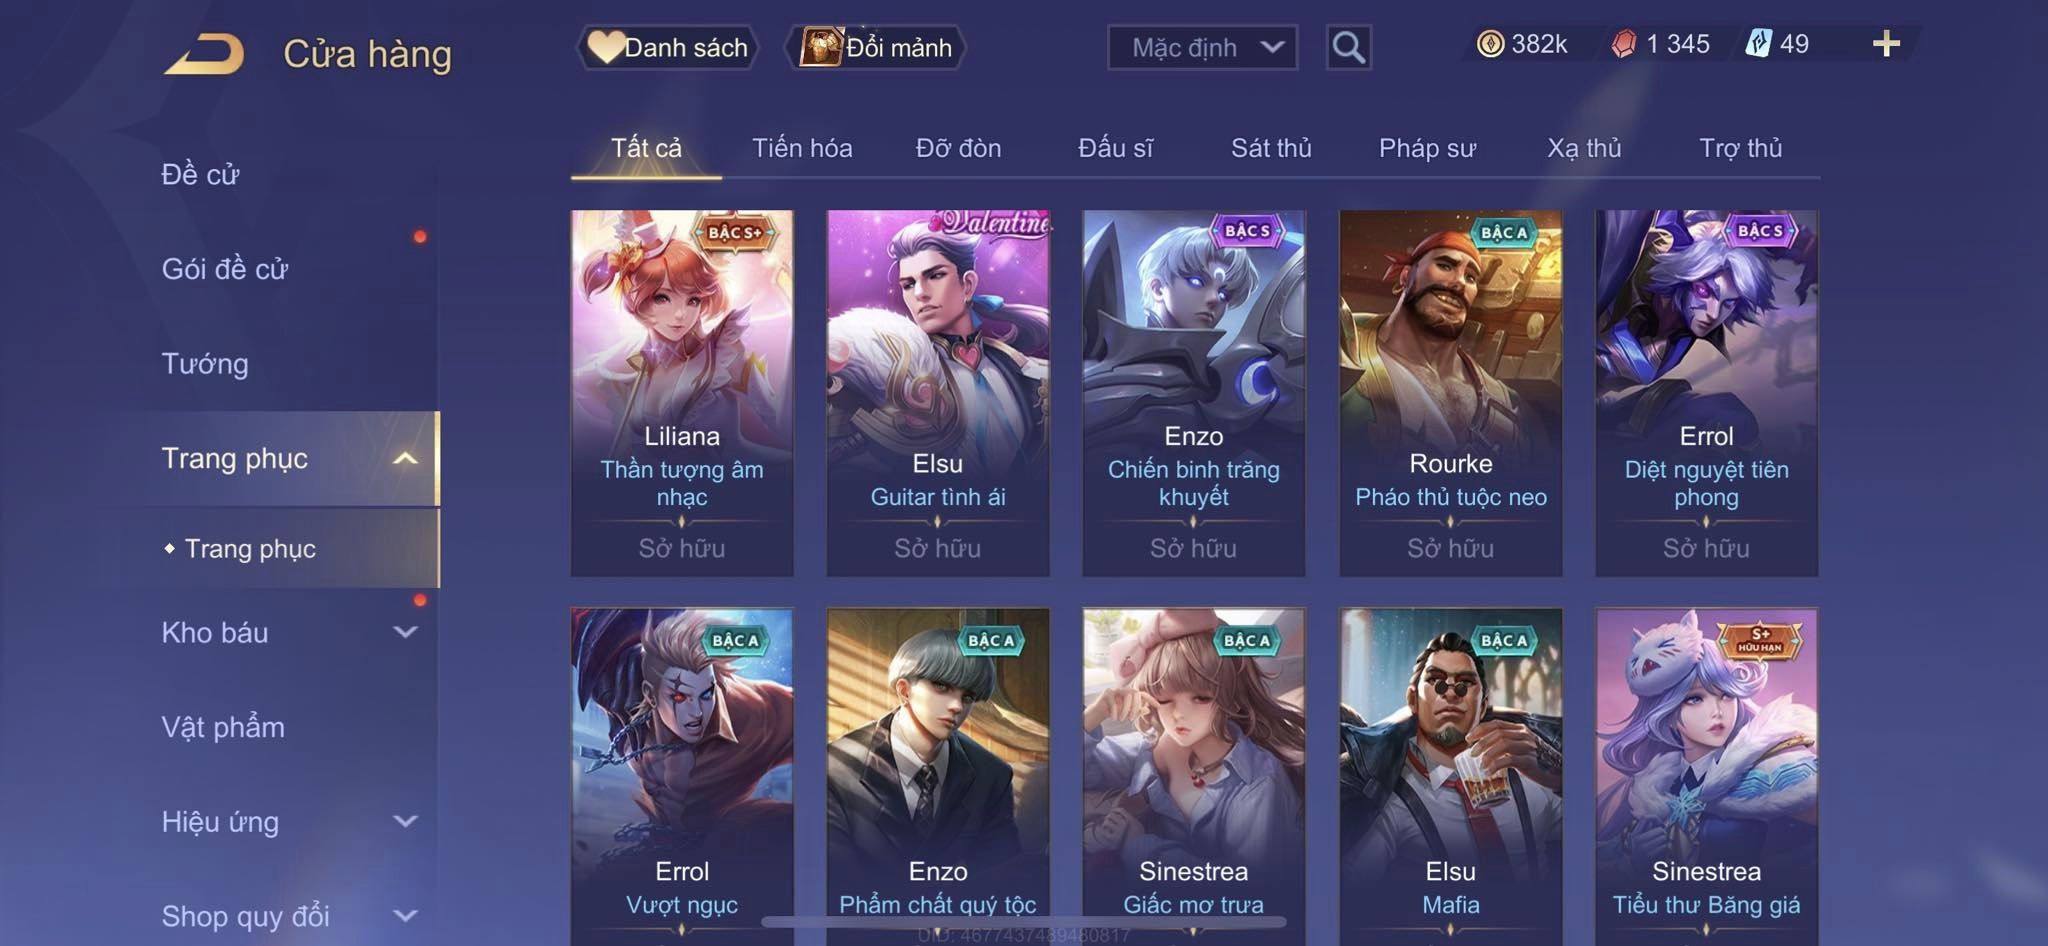Tap the gold coin balance icon

(1490, 44)
